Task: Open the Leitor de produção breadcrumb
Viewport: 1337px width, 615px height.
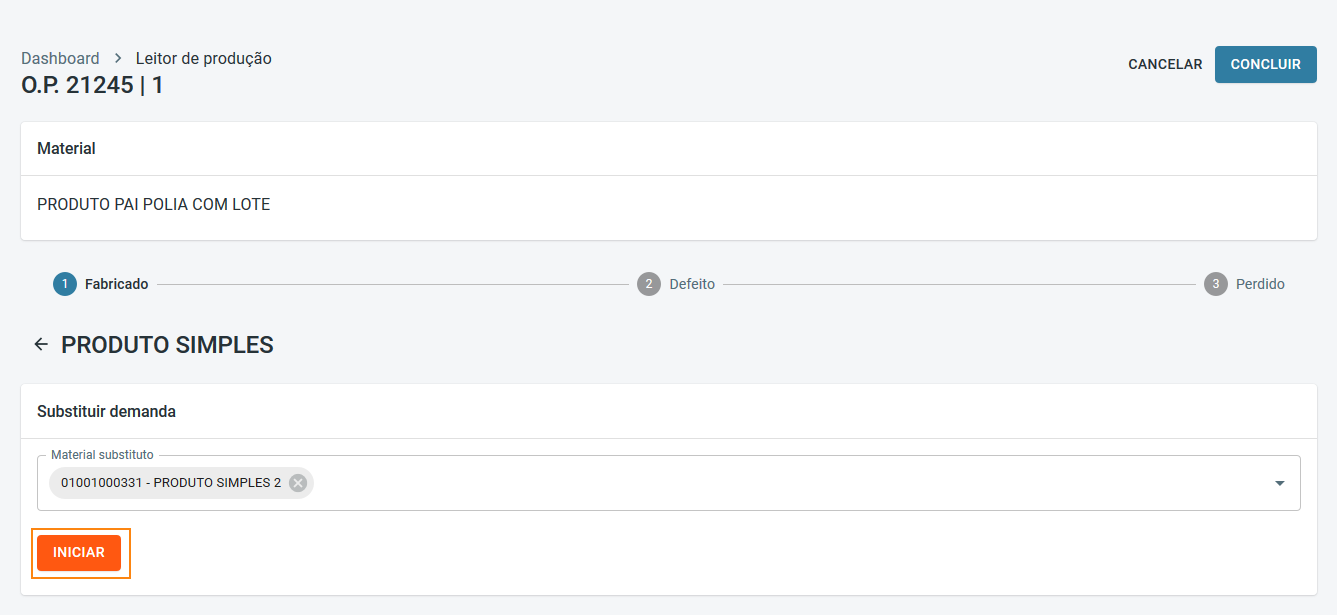Action: pos(204,59)
